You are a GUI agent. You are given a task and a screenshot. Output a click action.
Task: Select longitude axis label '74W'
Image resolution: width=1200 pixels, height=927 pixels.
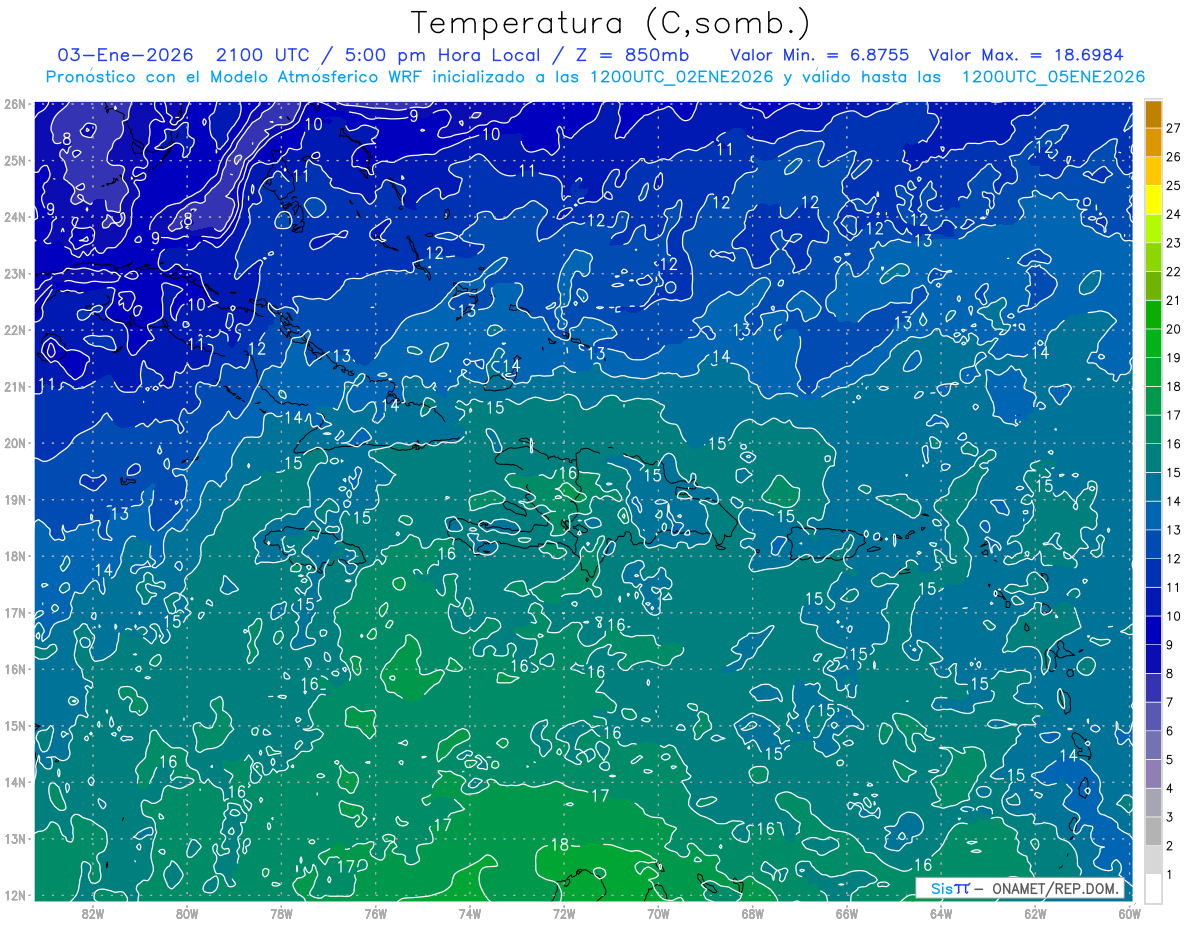tap(470, 913)
